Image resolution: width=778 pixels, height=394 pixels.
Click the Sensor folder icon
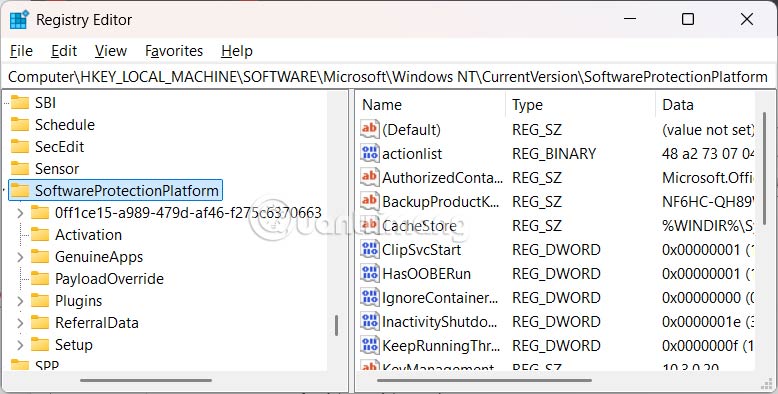(x=20, y=169)
